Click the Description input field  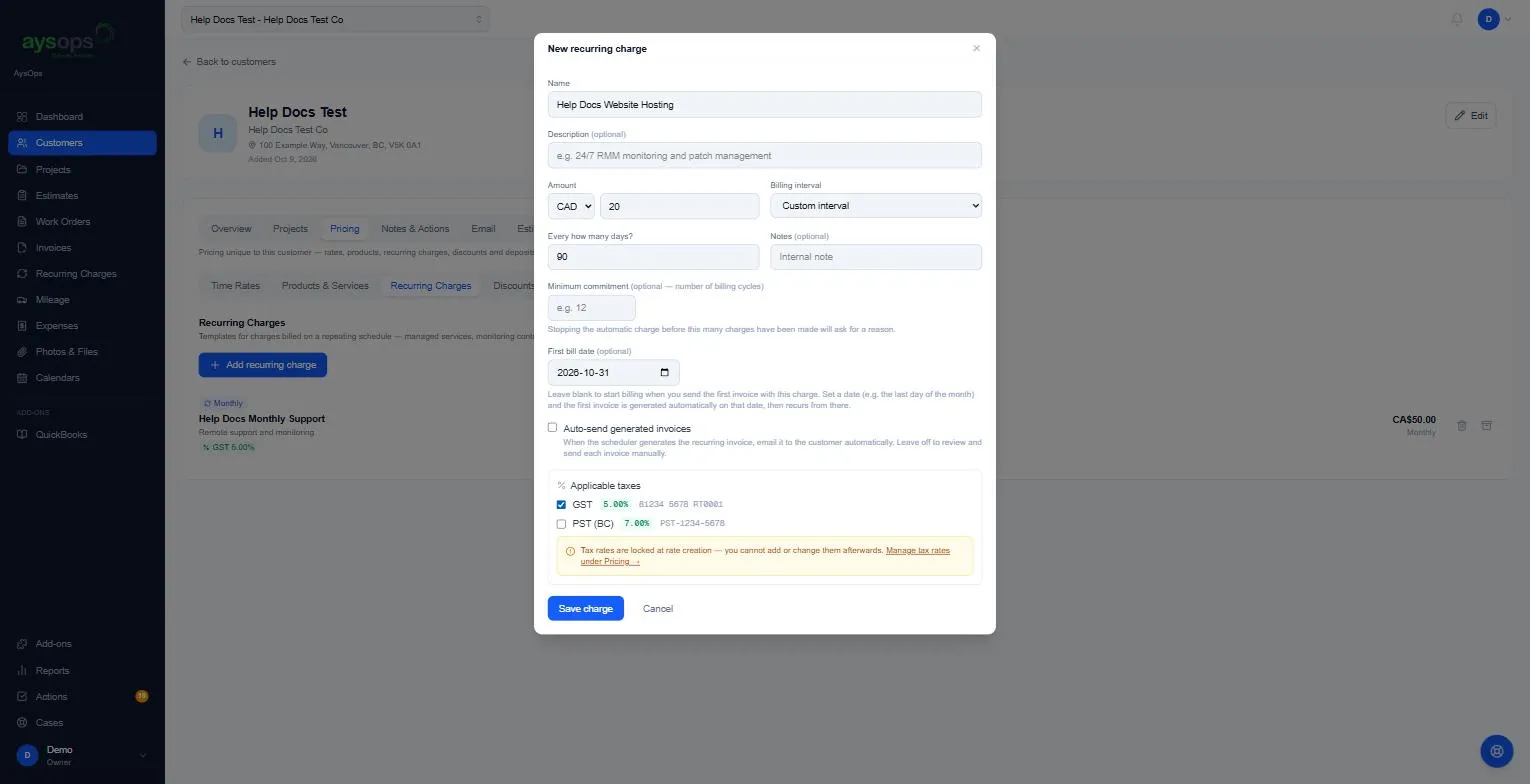coord(765,155)
